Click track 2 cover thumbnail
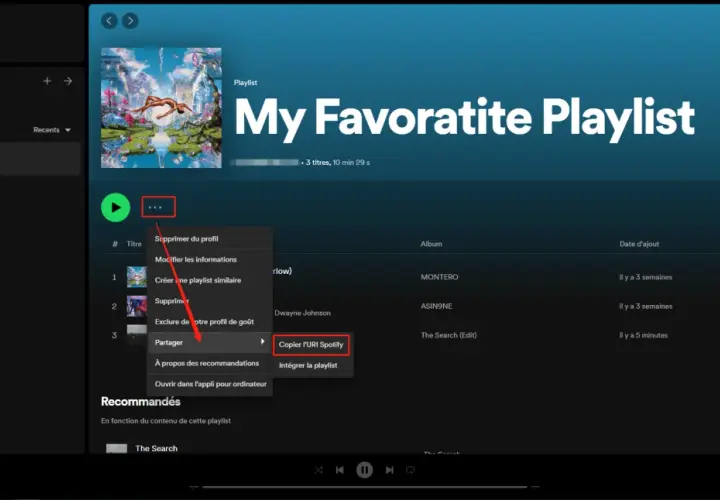Viewport: 720px width, 500px height. 137,306
